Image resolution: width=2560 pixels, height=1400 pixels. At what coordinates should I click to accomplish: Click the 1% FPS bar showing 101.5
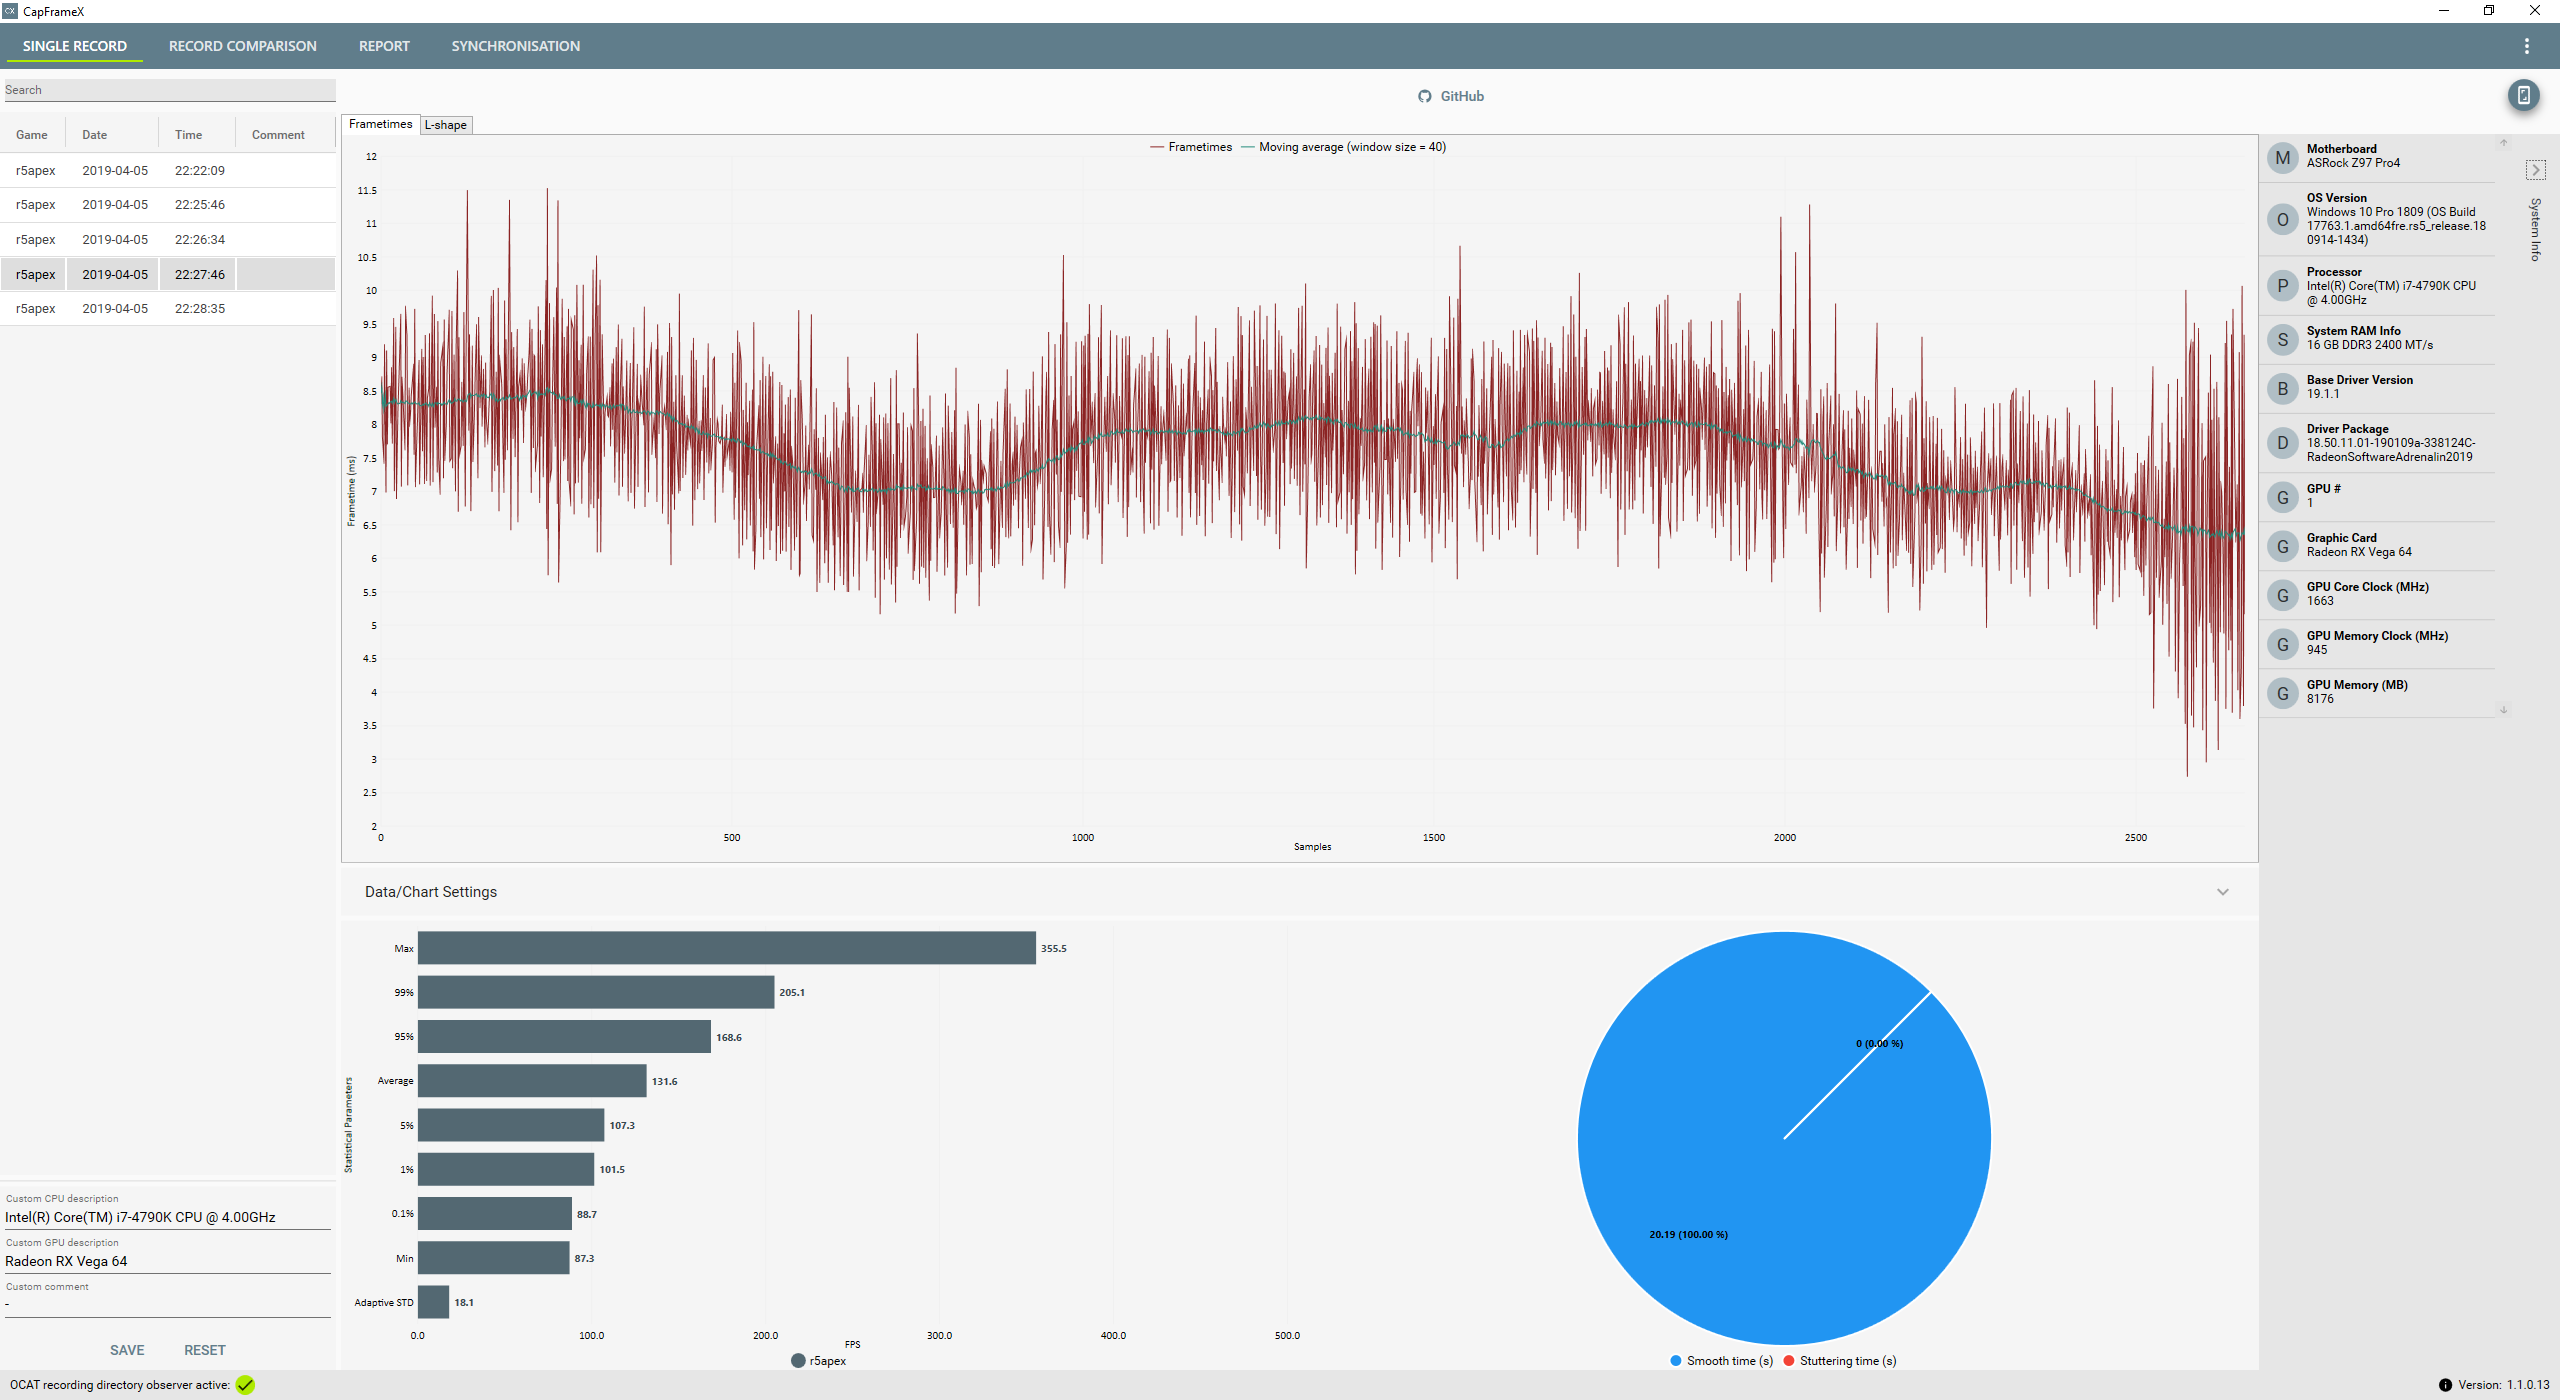pos(506,1169)
